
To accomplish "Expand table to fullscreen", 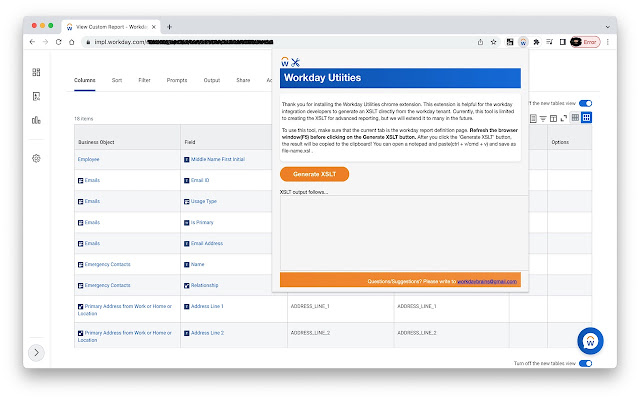I will 564,118.
